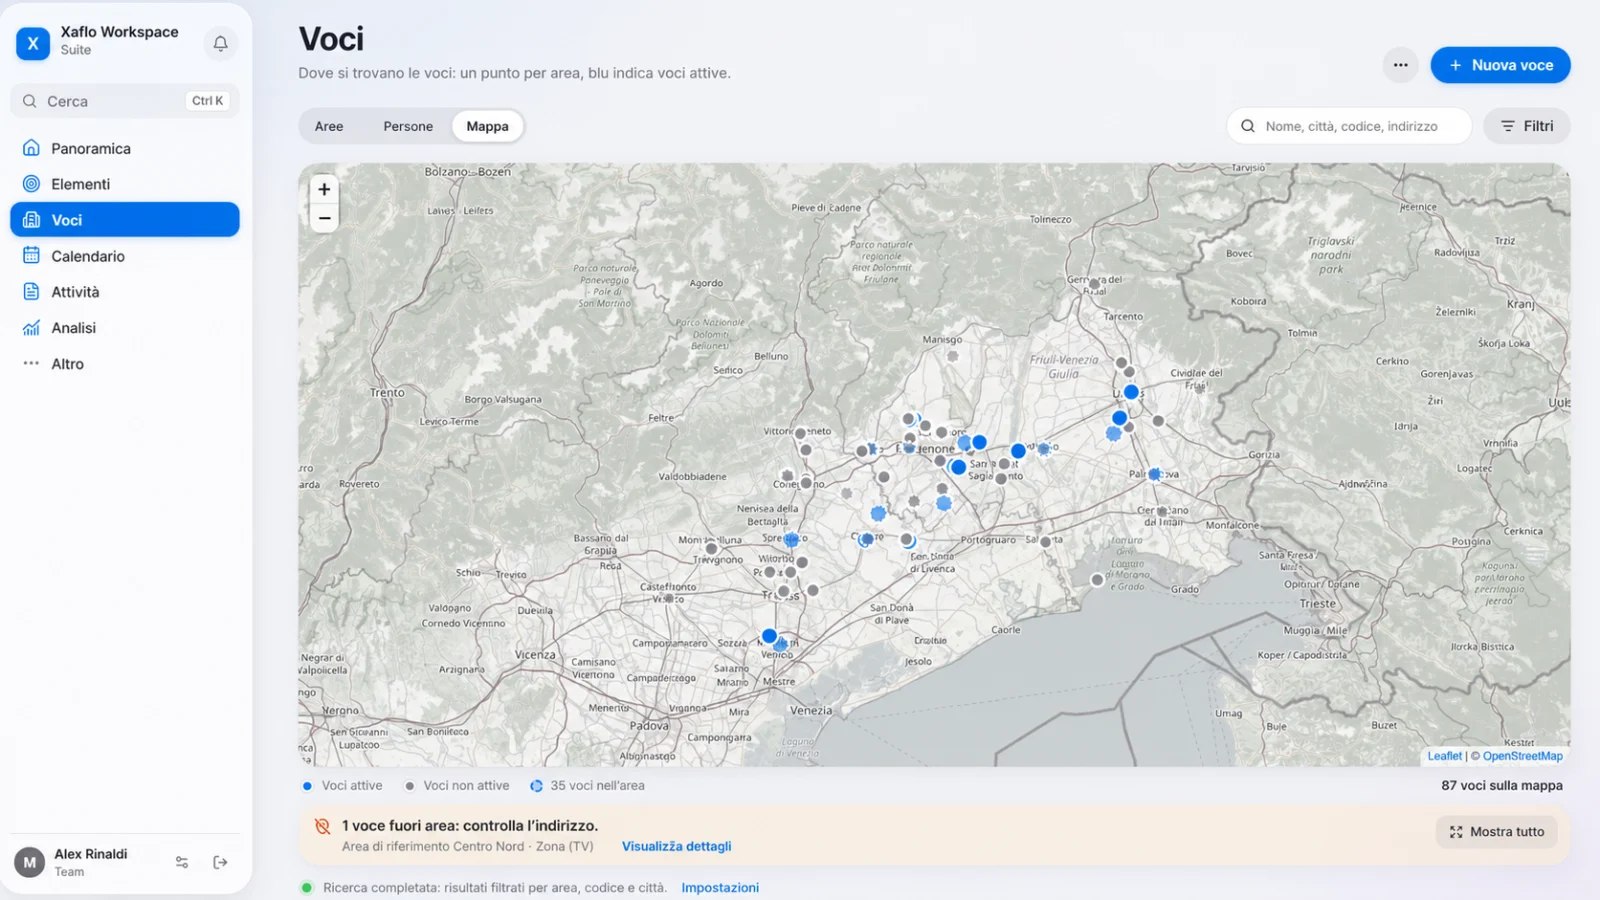Switch to the Aree tab

pyautogui.click(x=329, y=126)
